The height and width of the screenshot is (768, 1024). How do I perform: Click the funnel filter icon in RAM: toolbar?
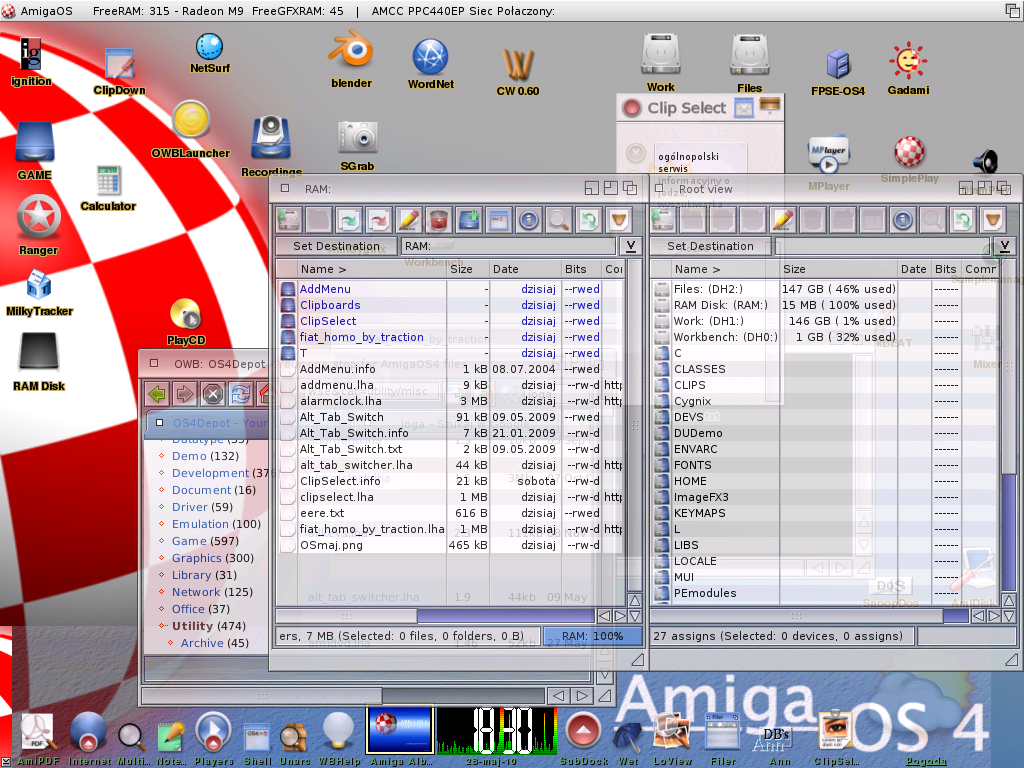pos(618,220)
